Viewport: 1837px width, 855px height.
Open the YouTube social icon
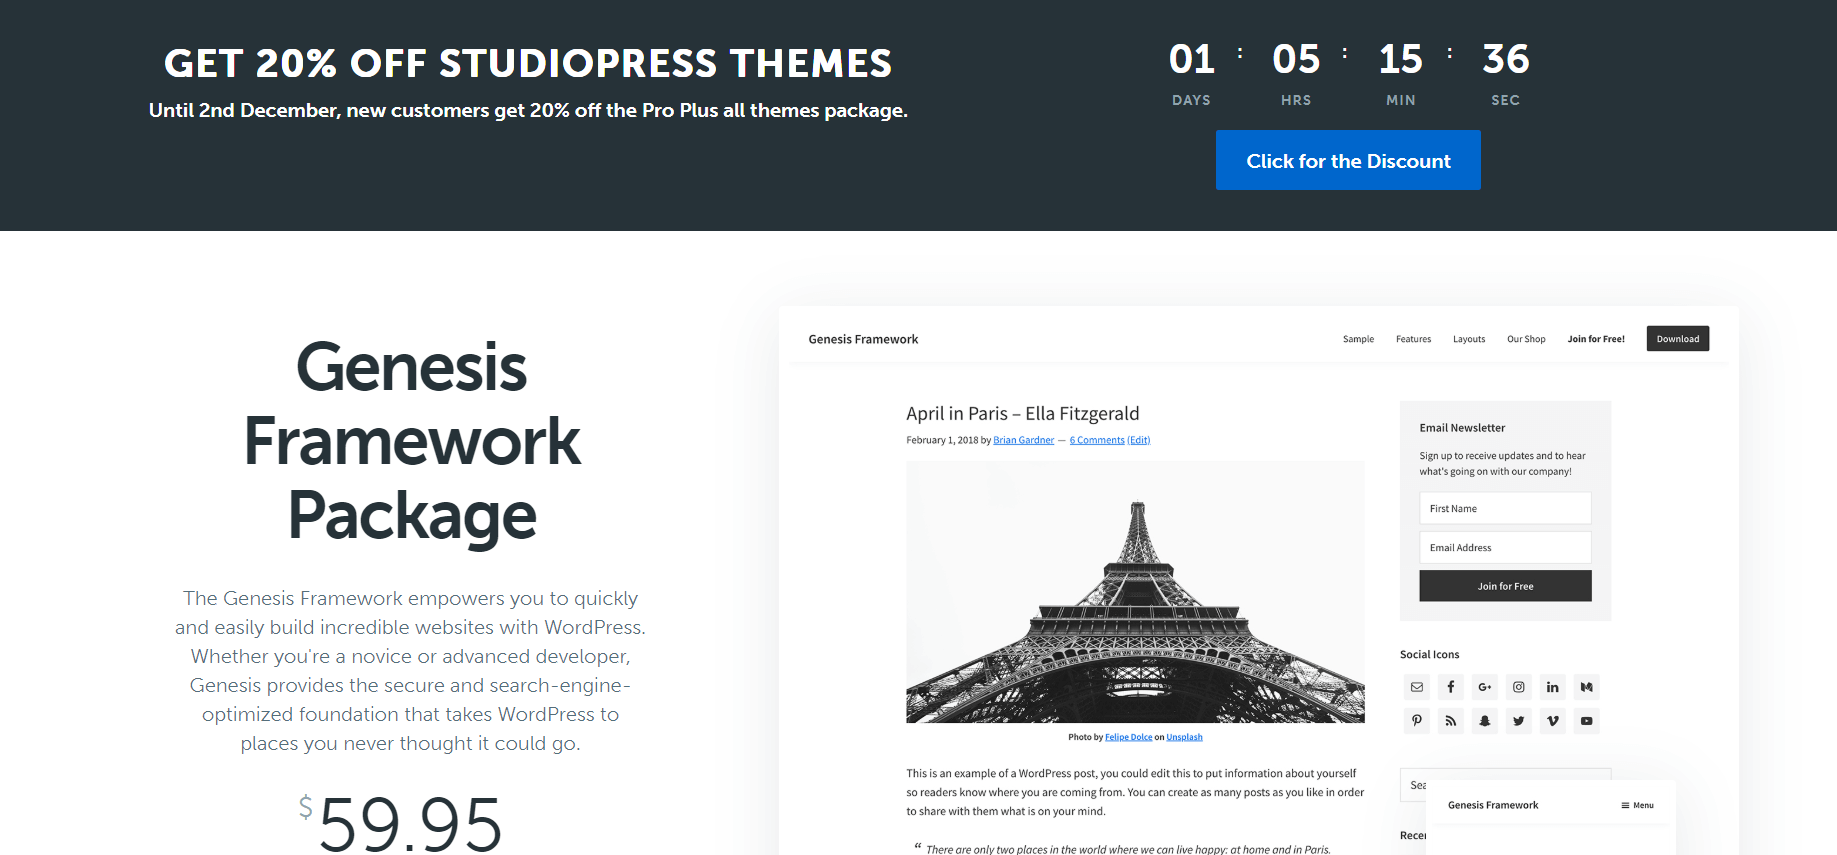1587,721
